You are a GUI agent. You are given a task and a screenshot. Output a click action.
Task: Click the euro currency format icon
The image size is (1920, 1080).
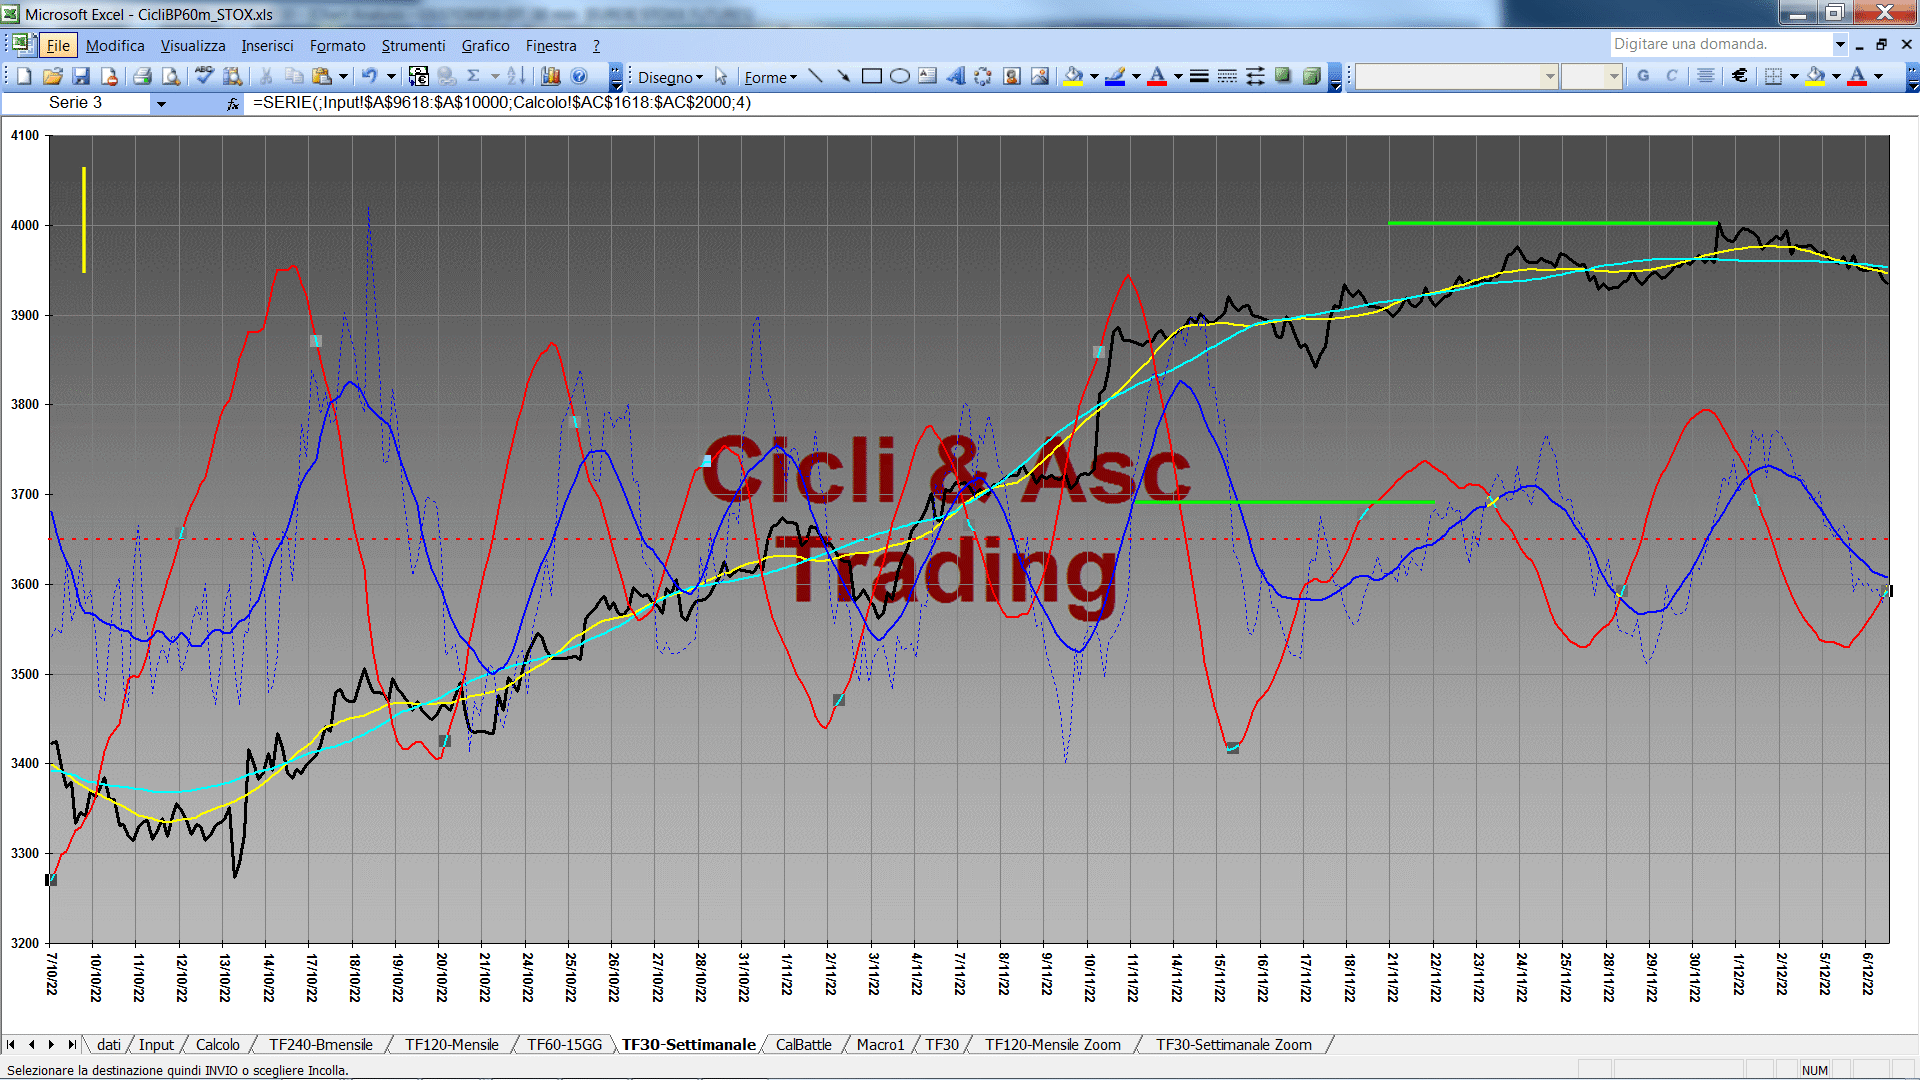(1740, 76)
